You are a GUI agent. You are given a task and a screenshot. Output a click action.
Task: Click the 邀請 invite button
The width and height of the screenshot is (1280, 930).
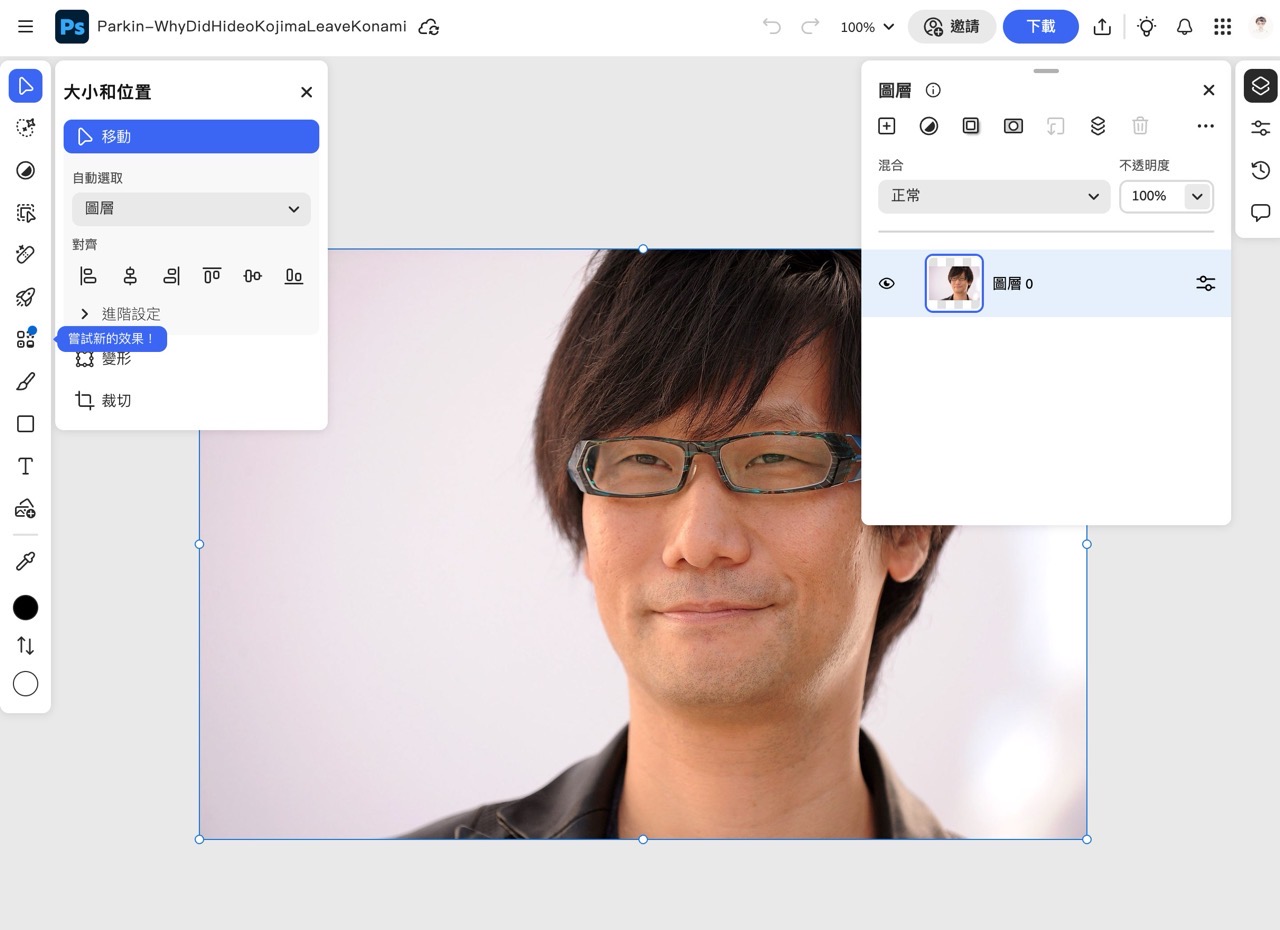pos(952,27)
